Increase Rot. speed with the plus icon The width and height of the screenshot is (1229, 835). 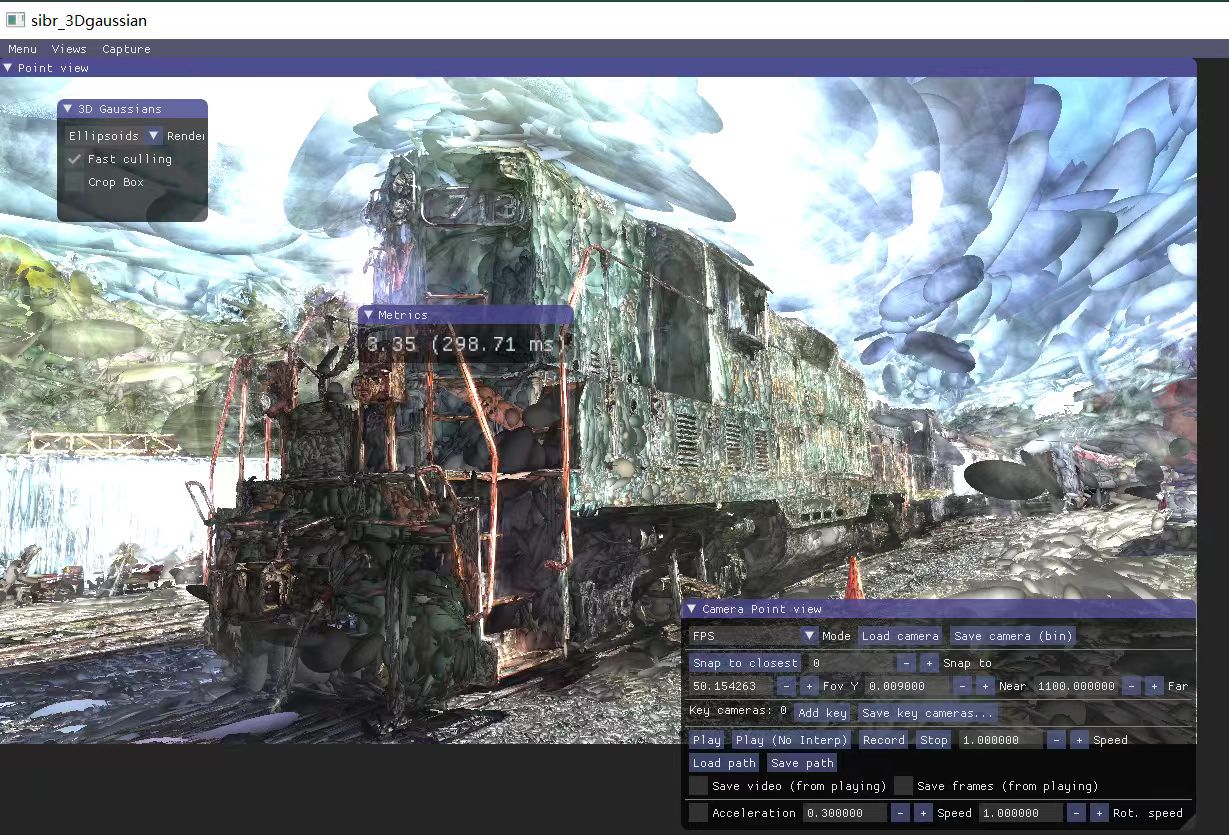[x=1099, y=813]
